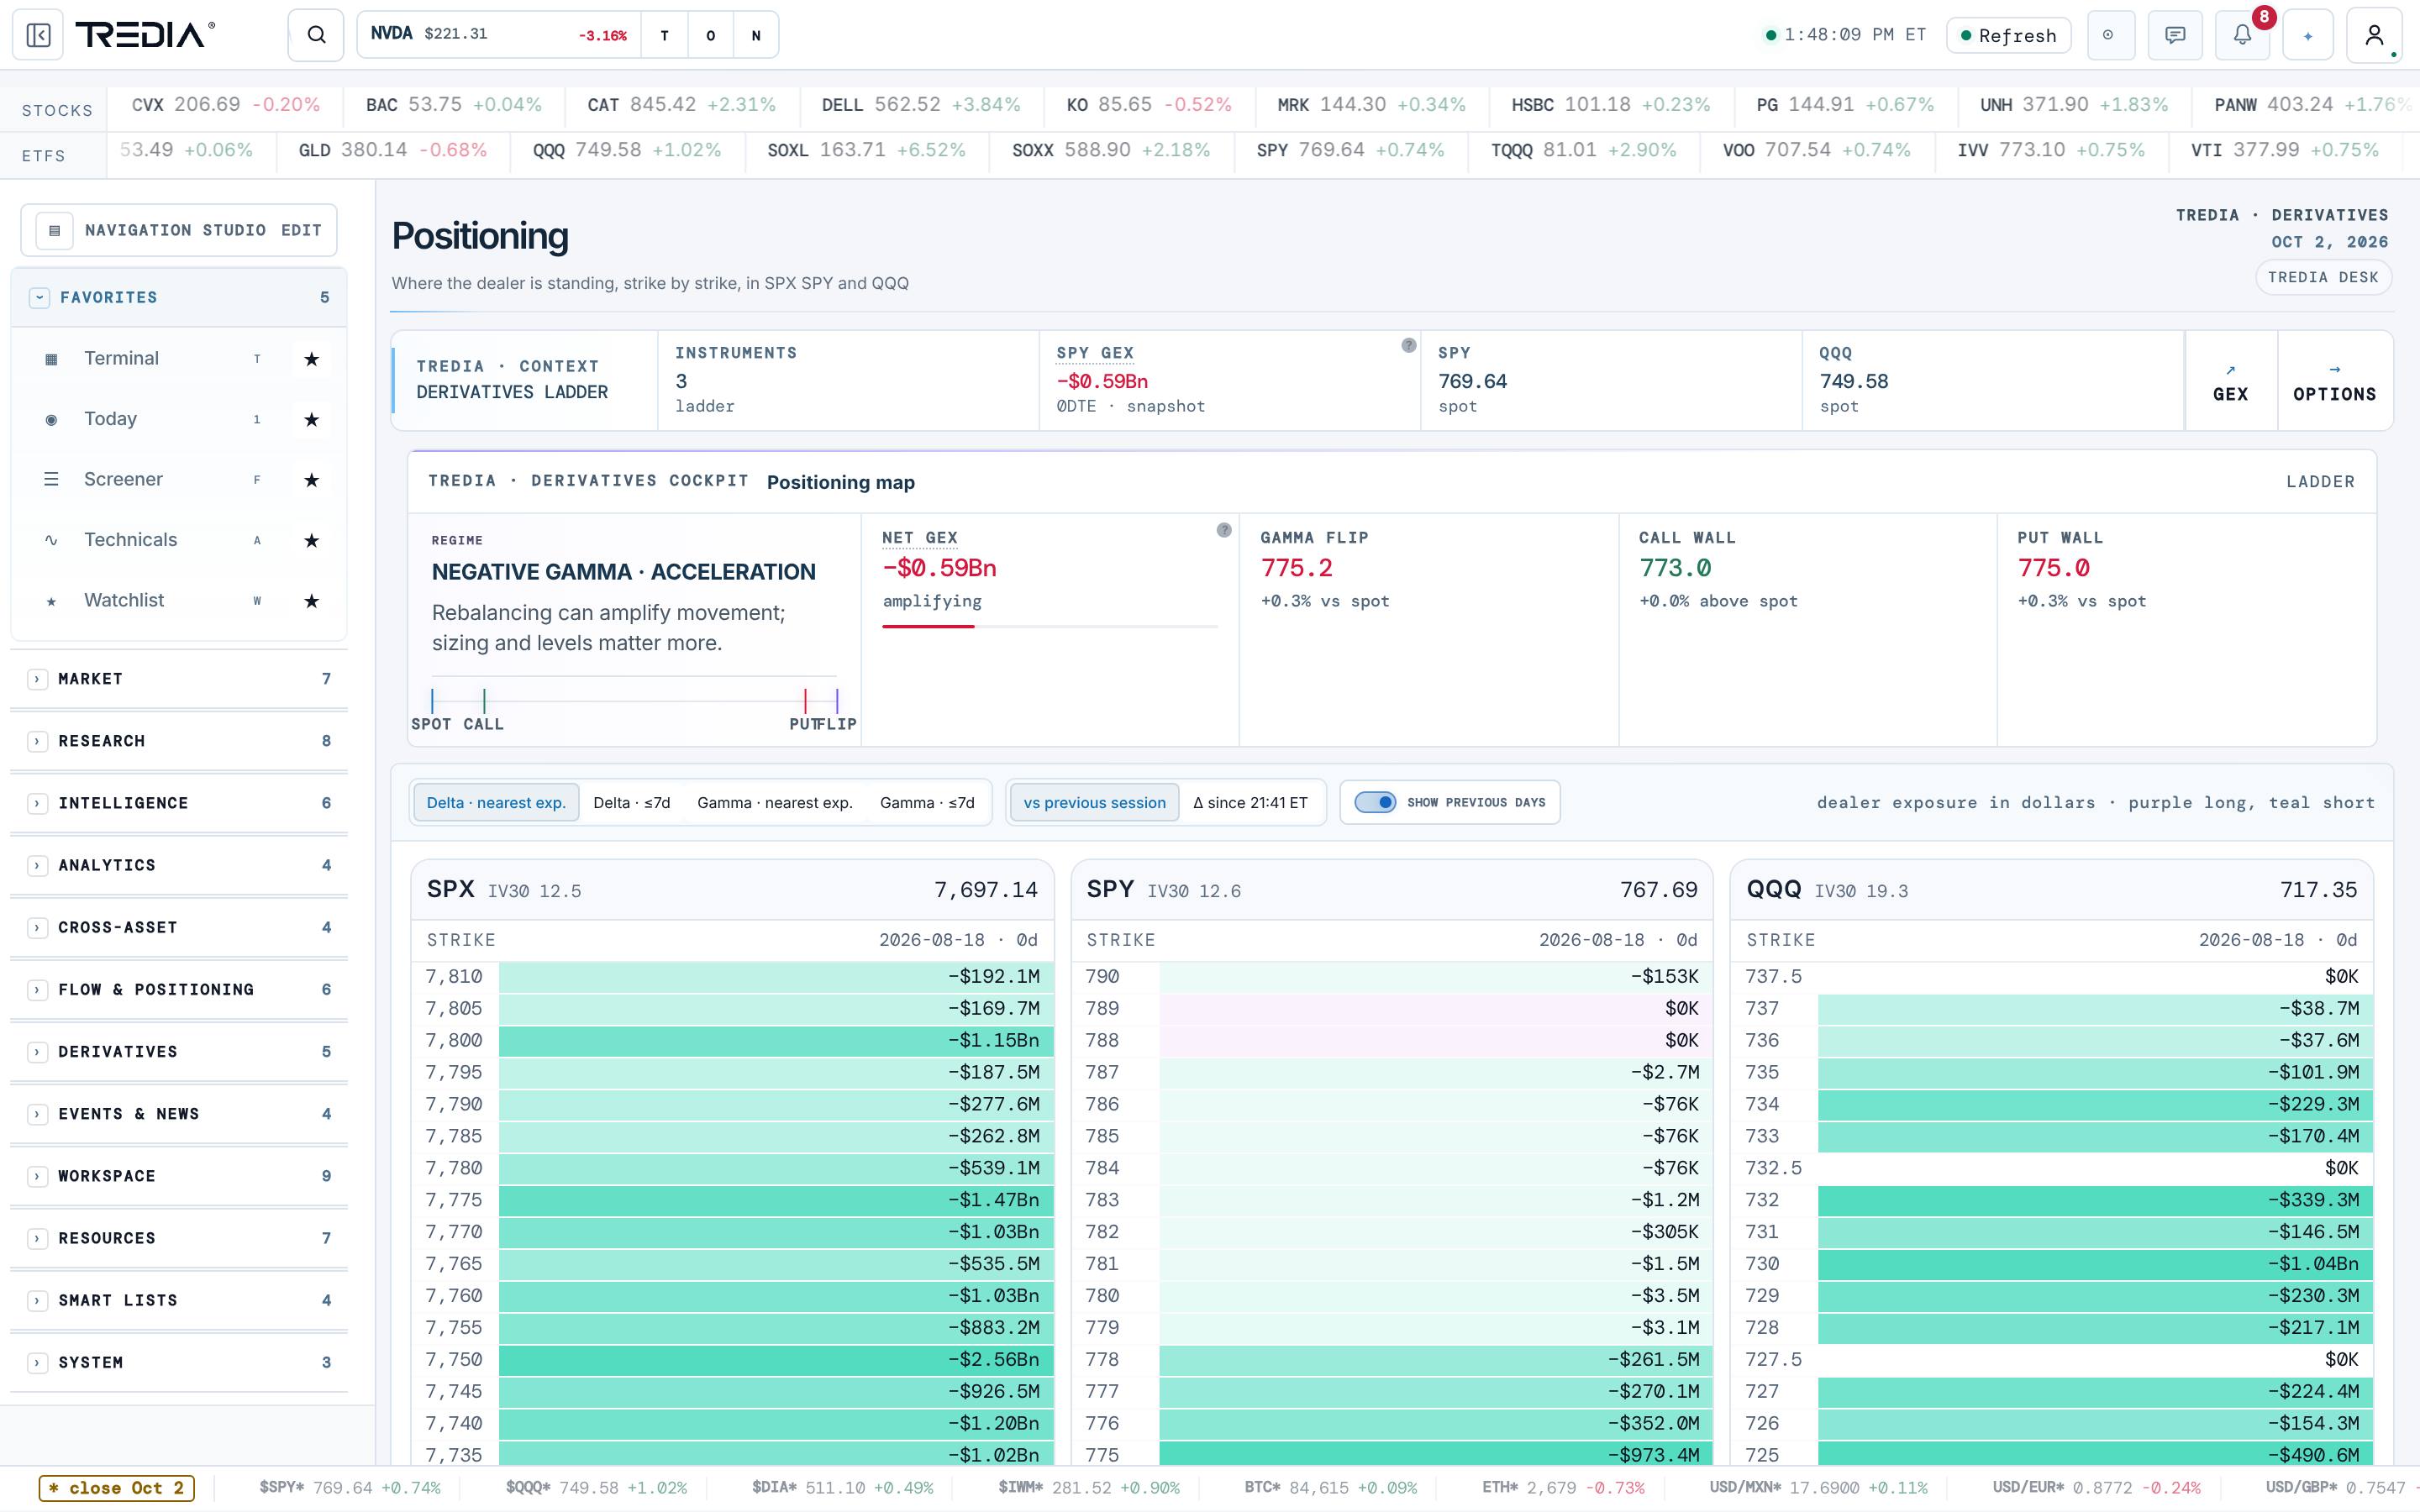Expand the Market section

(x=37, y=679)
